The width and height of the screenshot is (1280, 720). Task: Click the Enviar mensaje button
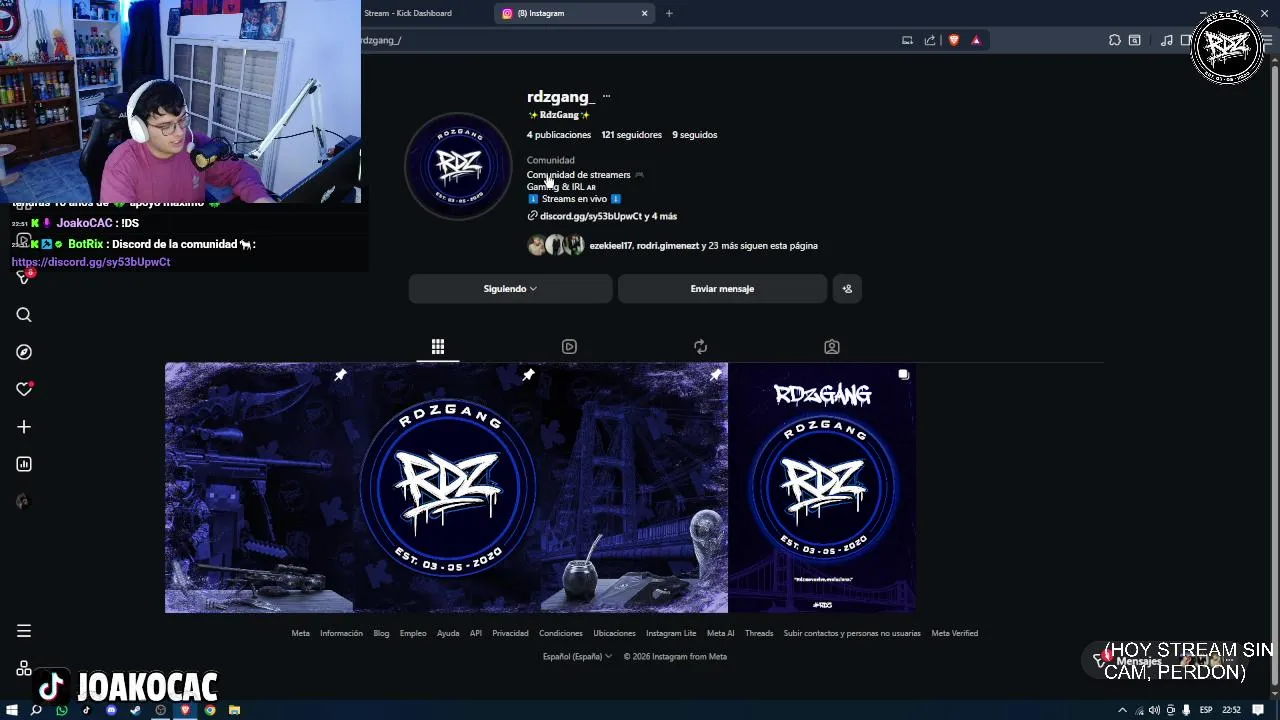coord(722,289)
